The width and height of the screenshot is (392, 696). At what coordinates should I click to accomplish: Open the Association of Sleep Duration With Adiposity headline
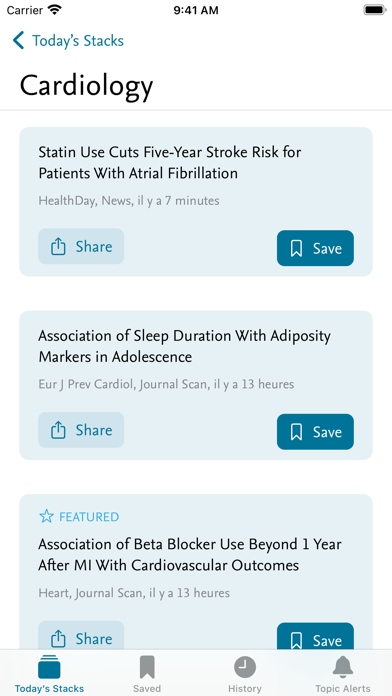pos(185,346)
